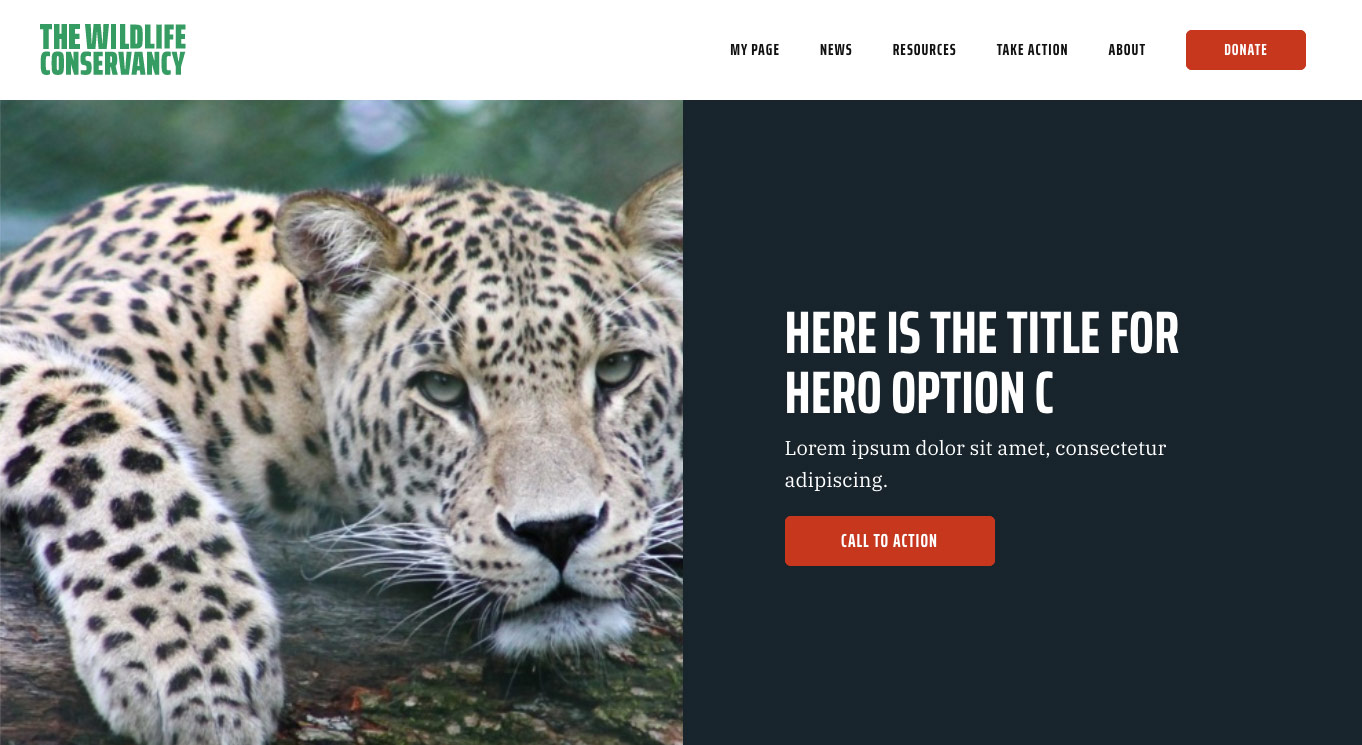Click the Call to Action button
1362x745 pixels.
pyautogui.click(x=890, y=541)
